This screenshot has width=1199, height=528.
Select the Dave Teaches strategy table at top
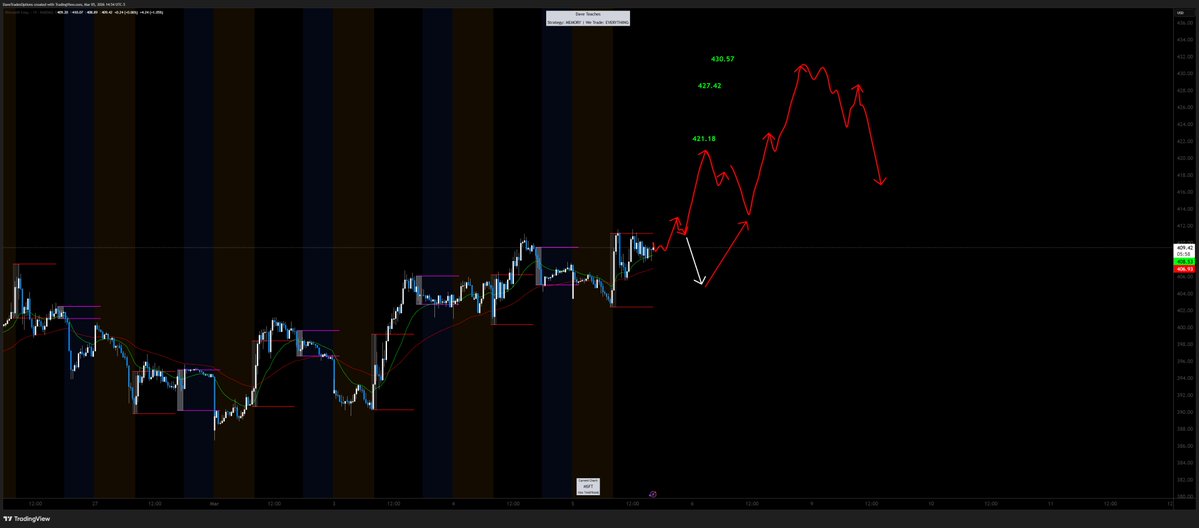click(588, 18)
